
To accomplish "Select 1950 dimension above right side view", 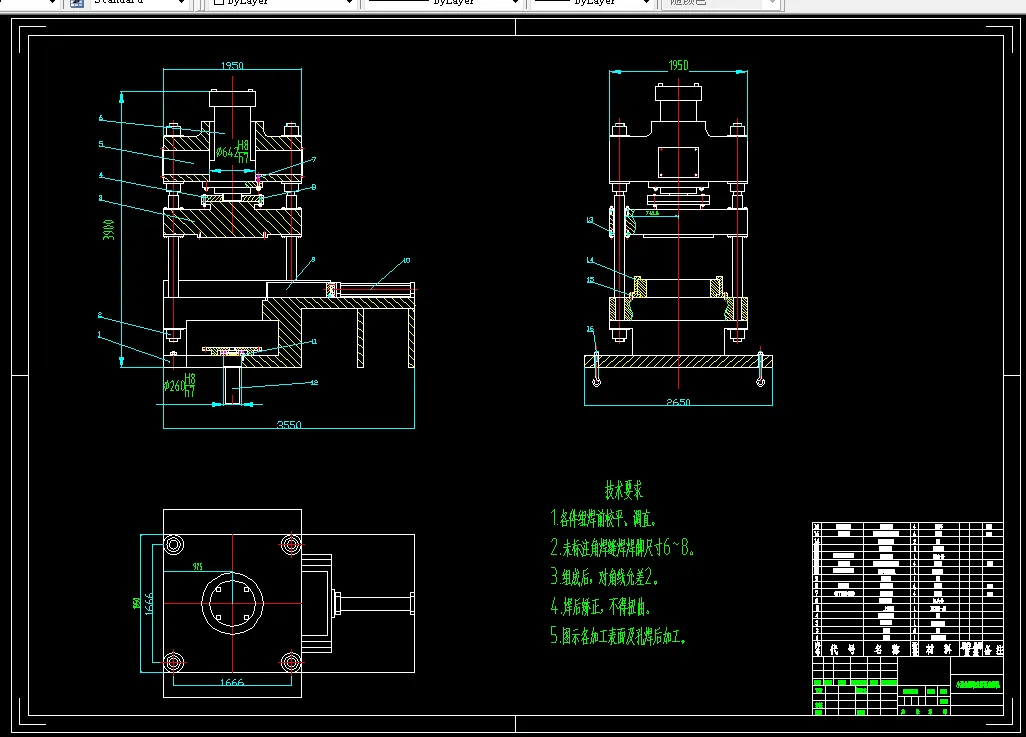I will [x=678, y=65].
